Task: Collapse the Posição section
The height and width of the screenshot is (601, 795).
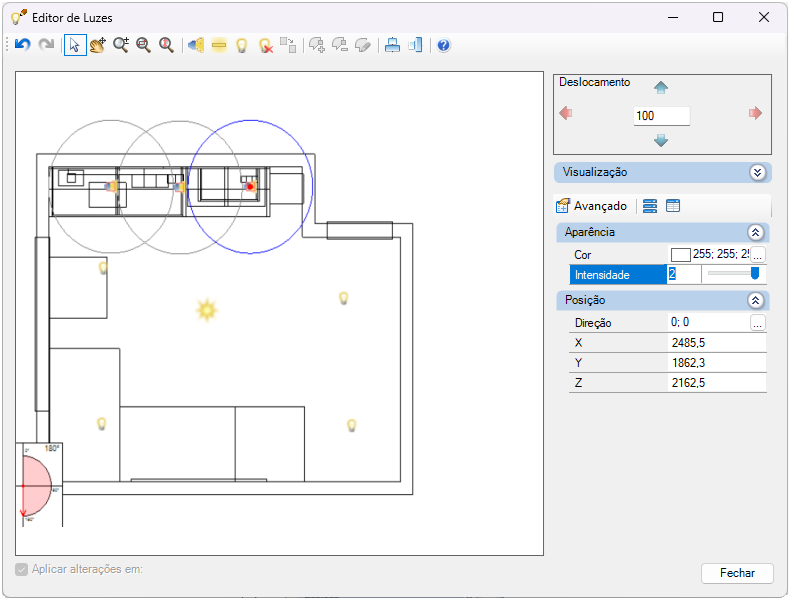Action: click(755, 300)
